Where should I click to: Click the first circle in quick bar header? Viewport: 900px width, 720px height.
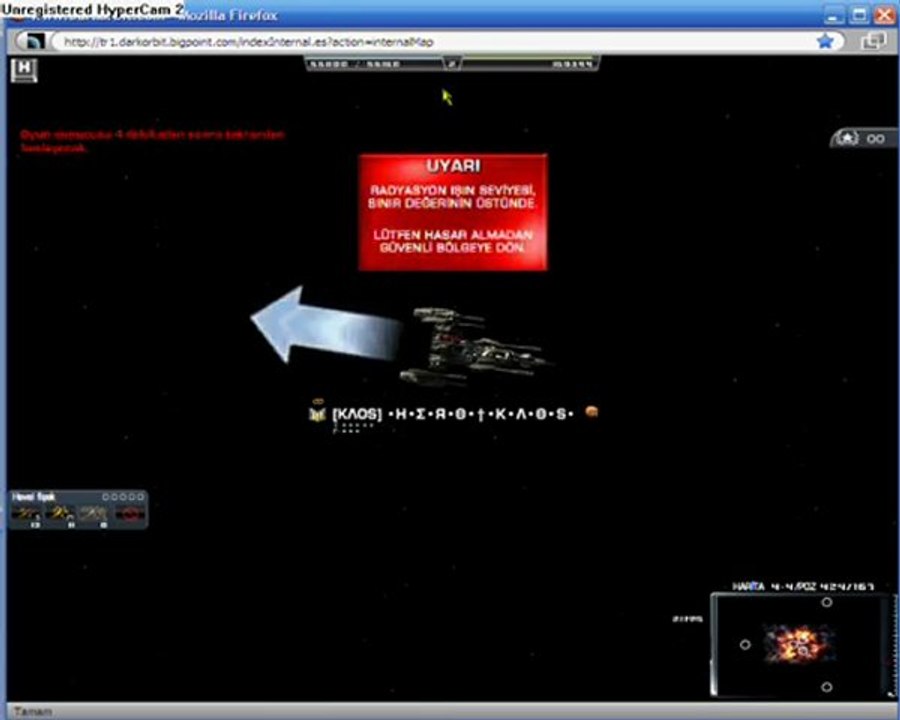[106, 497]
